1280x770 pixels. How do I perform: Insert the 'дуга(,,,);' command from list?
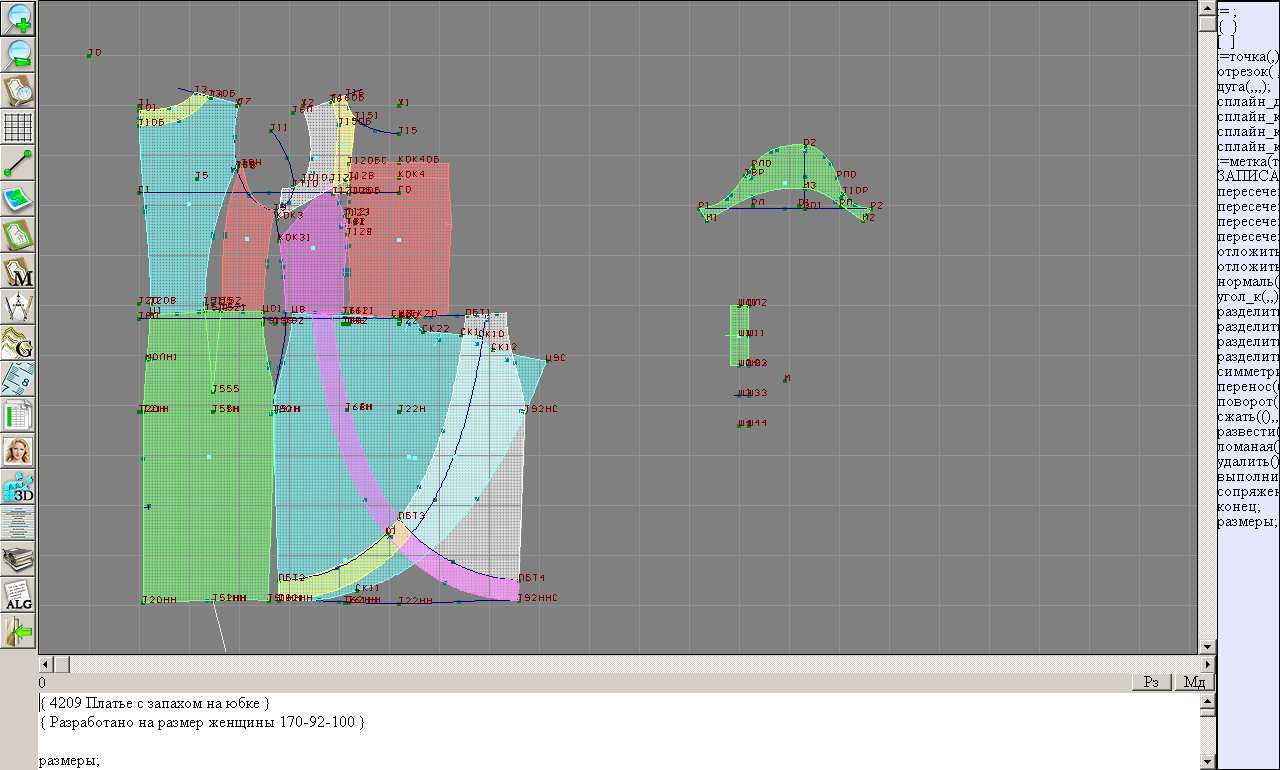pyautogui.click(x=1247, y=86)
